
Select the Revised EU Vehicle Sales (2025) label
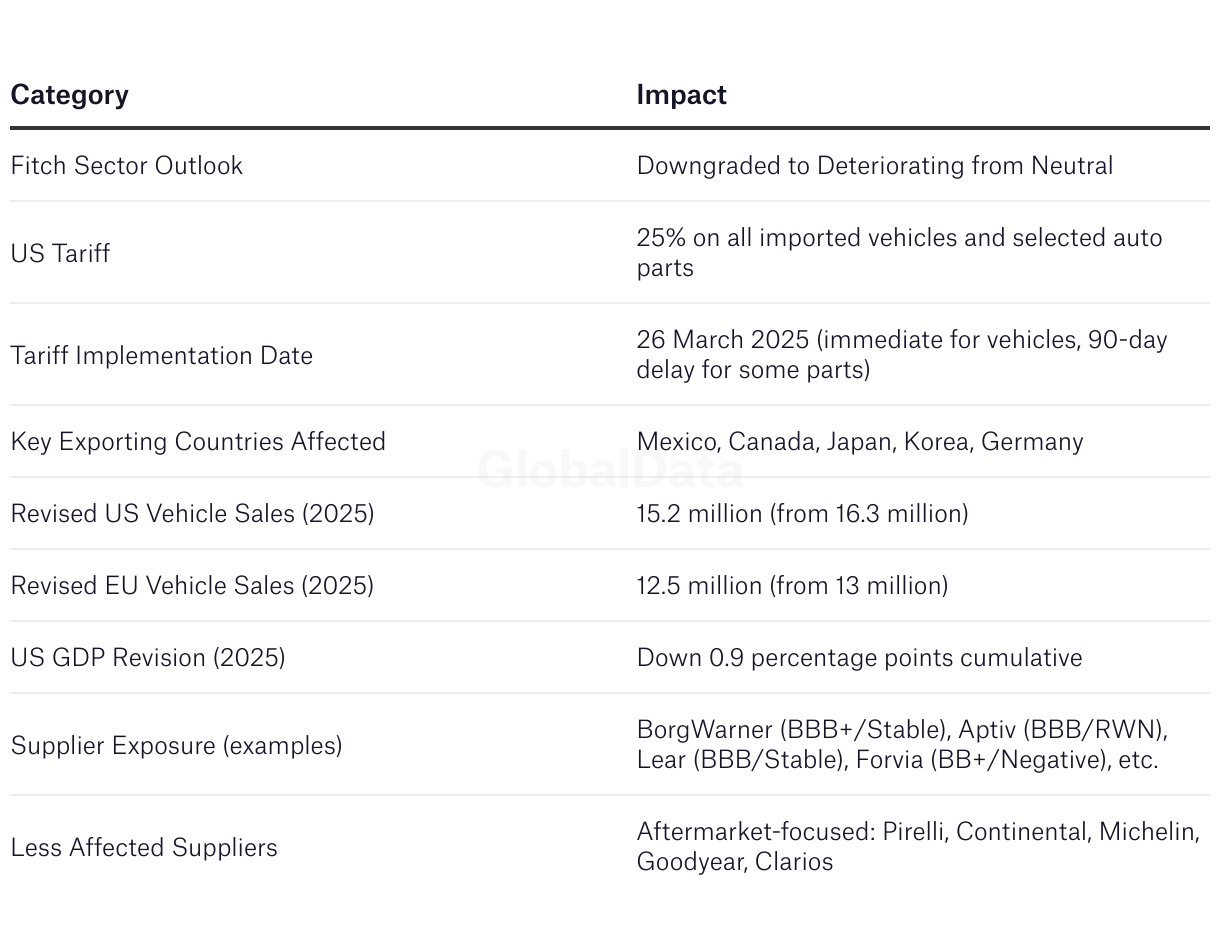[x=192, y=585]
